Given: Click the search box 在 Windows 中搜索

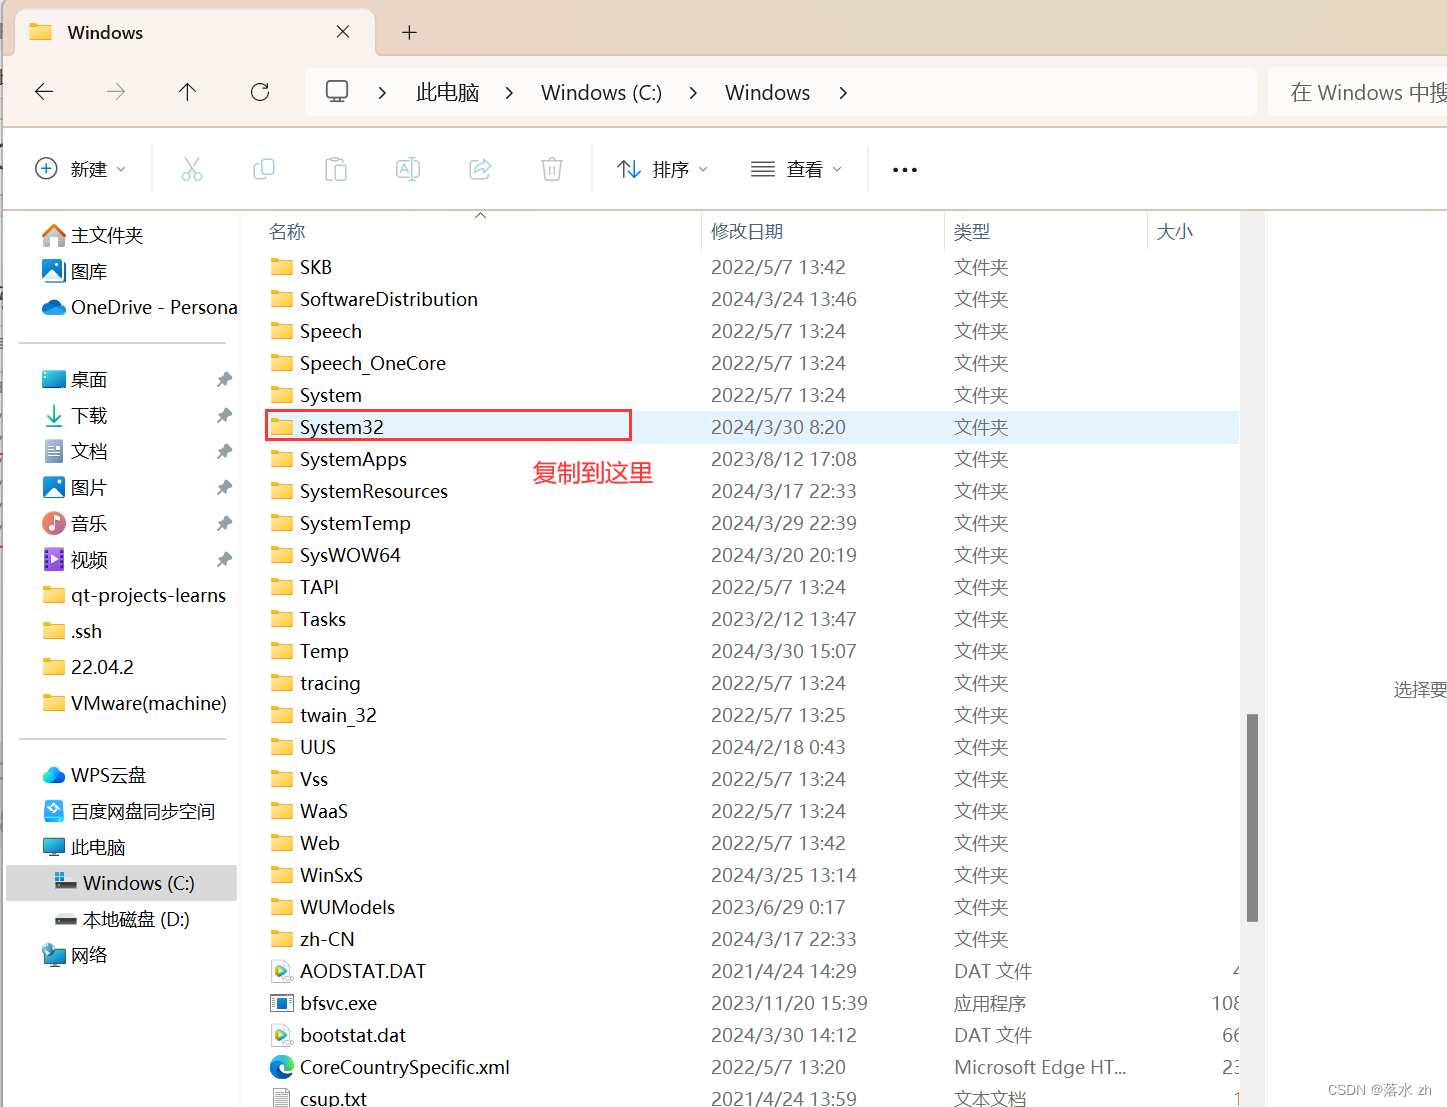Looking at the screenshot, I should (1357, 92).
